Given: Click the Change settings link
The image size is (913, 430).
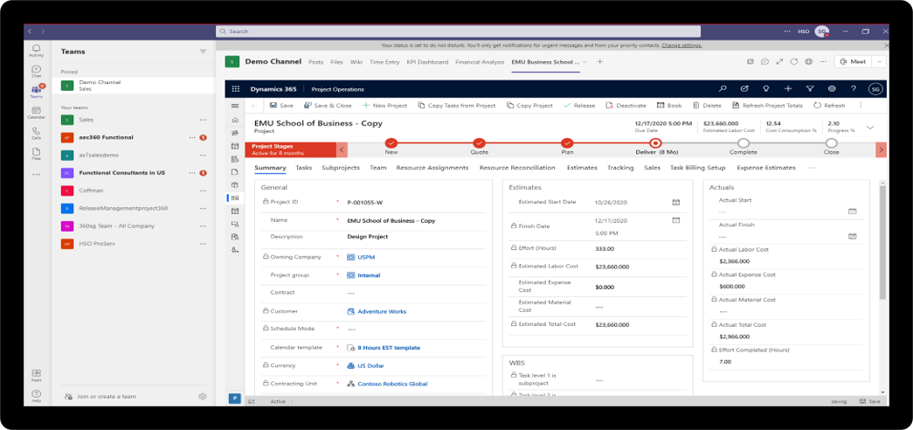Looking at the screenshot, I should 682,45.
